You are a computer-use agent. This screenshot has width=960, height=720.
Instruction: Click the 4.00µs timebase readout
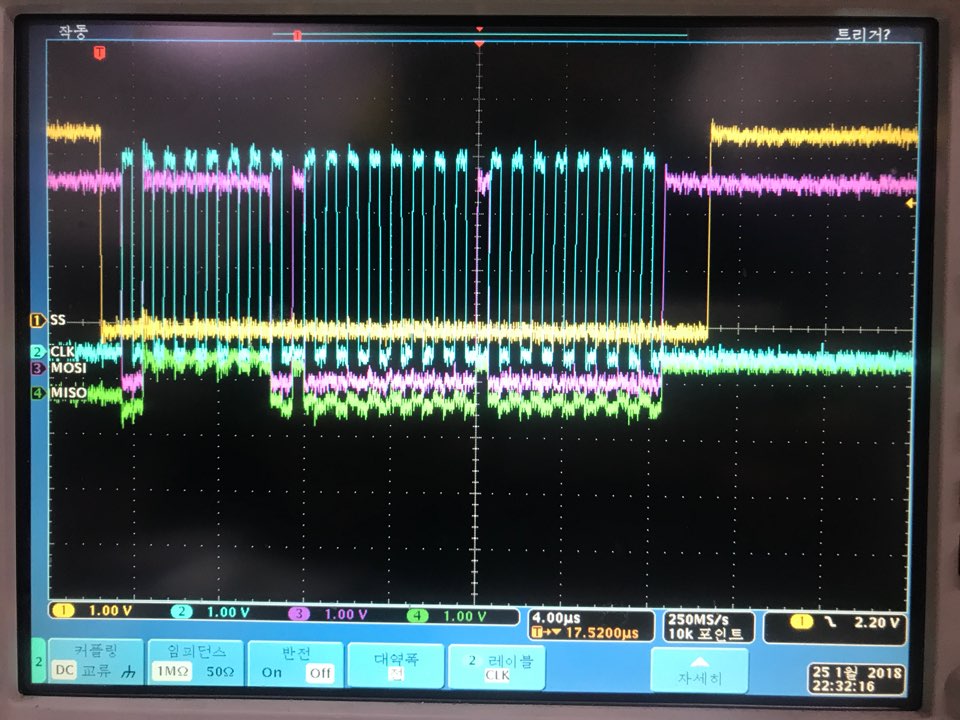click(556, 618)
